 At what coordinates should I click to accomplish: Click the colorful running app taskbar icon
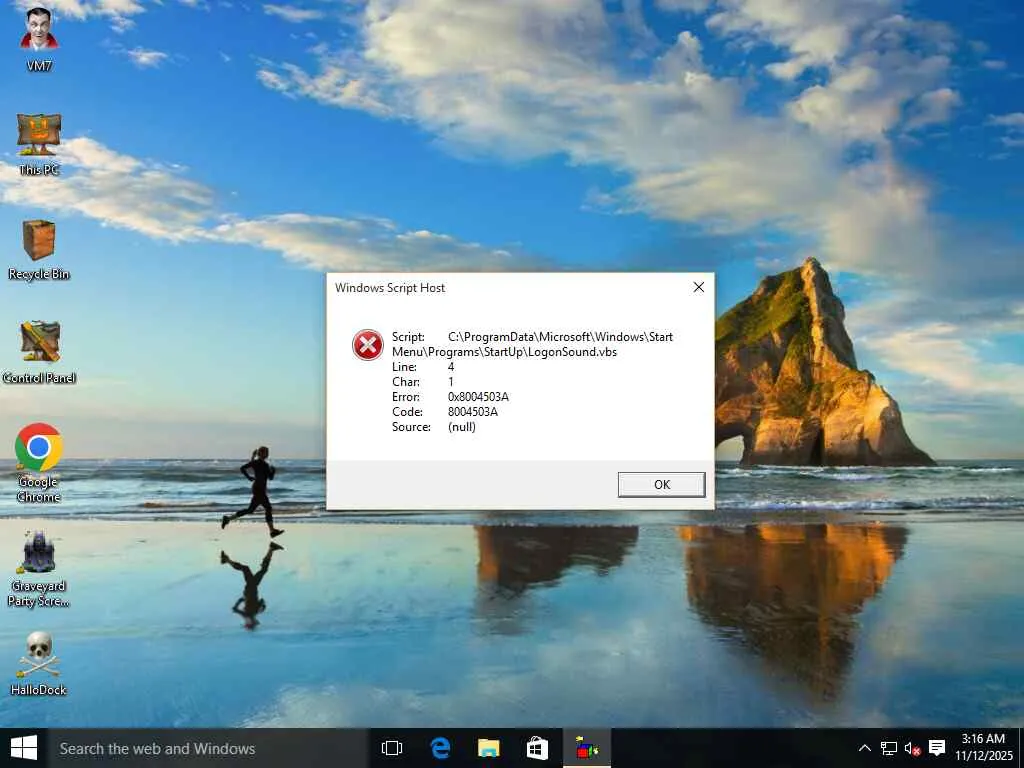(x=586, y=748)
